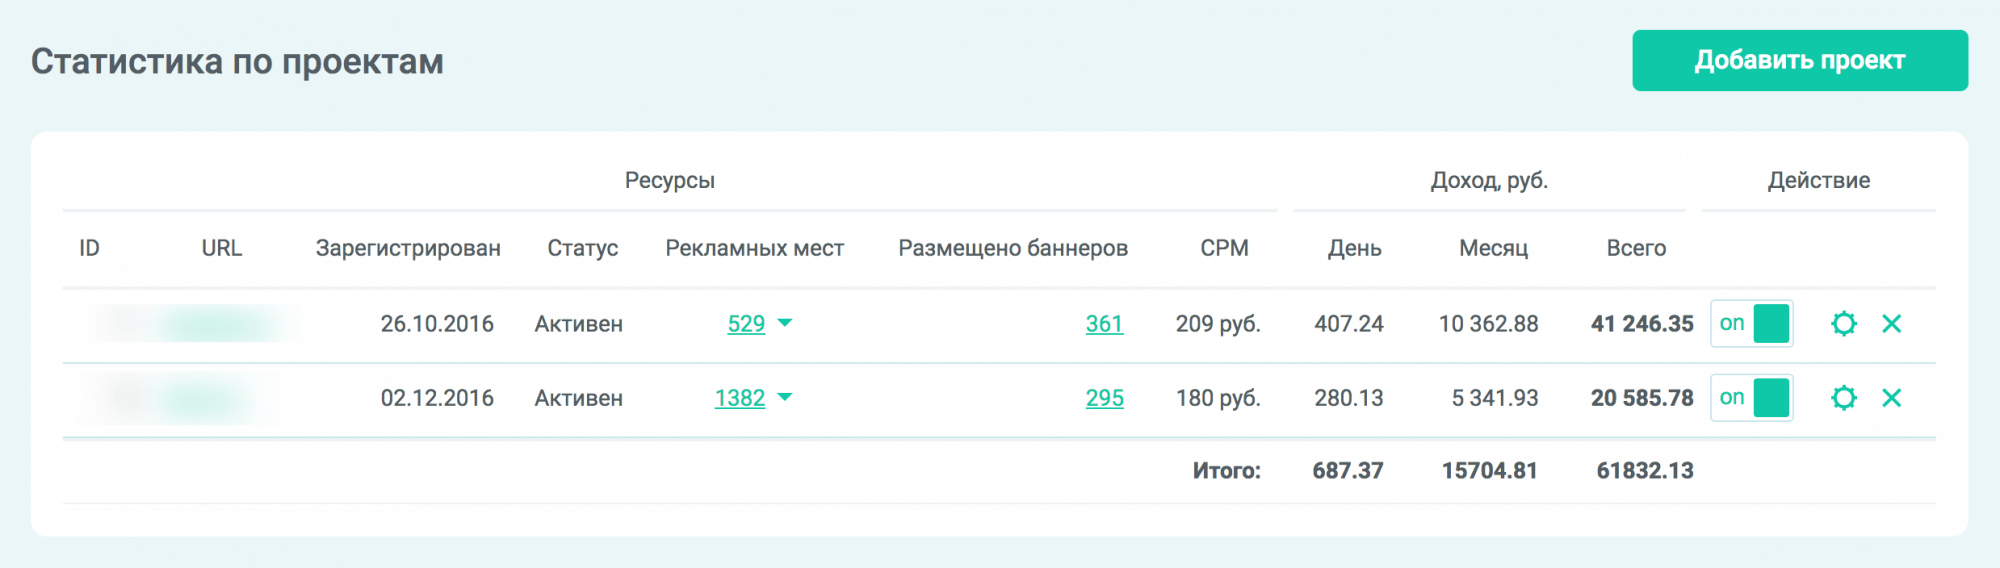Open the 361 placed banners link
Image resolution: width=2000 pixels, height=568 pixels.
click(1104, 324)
